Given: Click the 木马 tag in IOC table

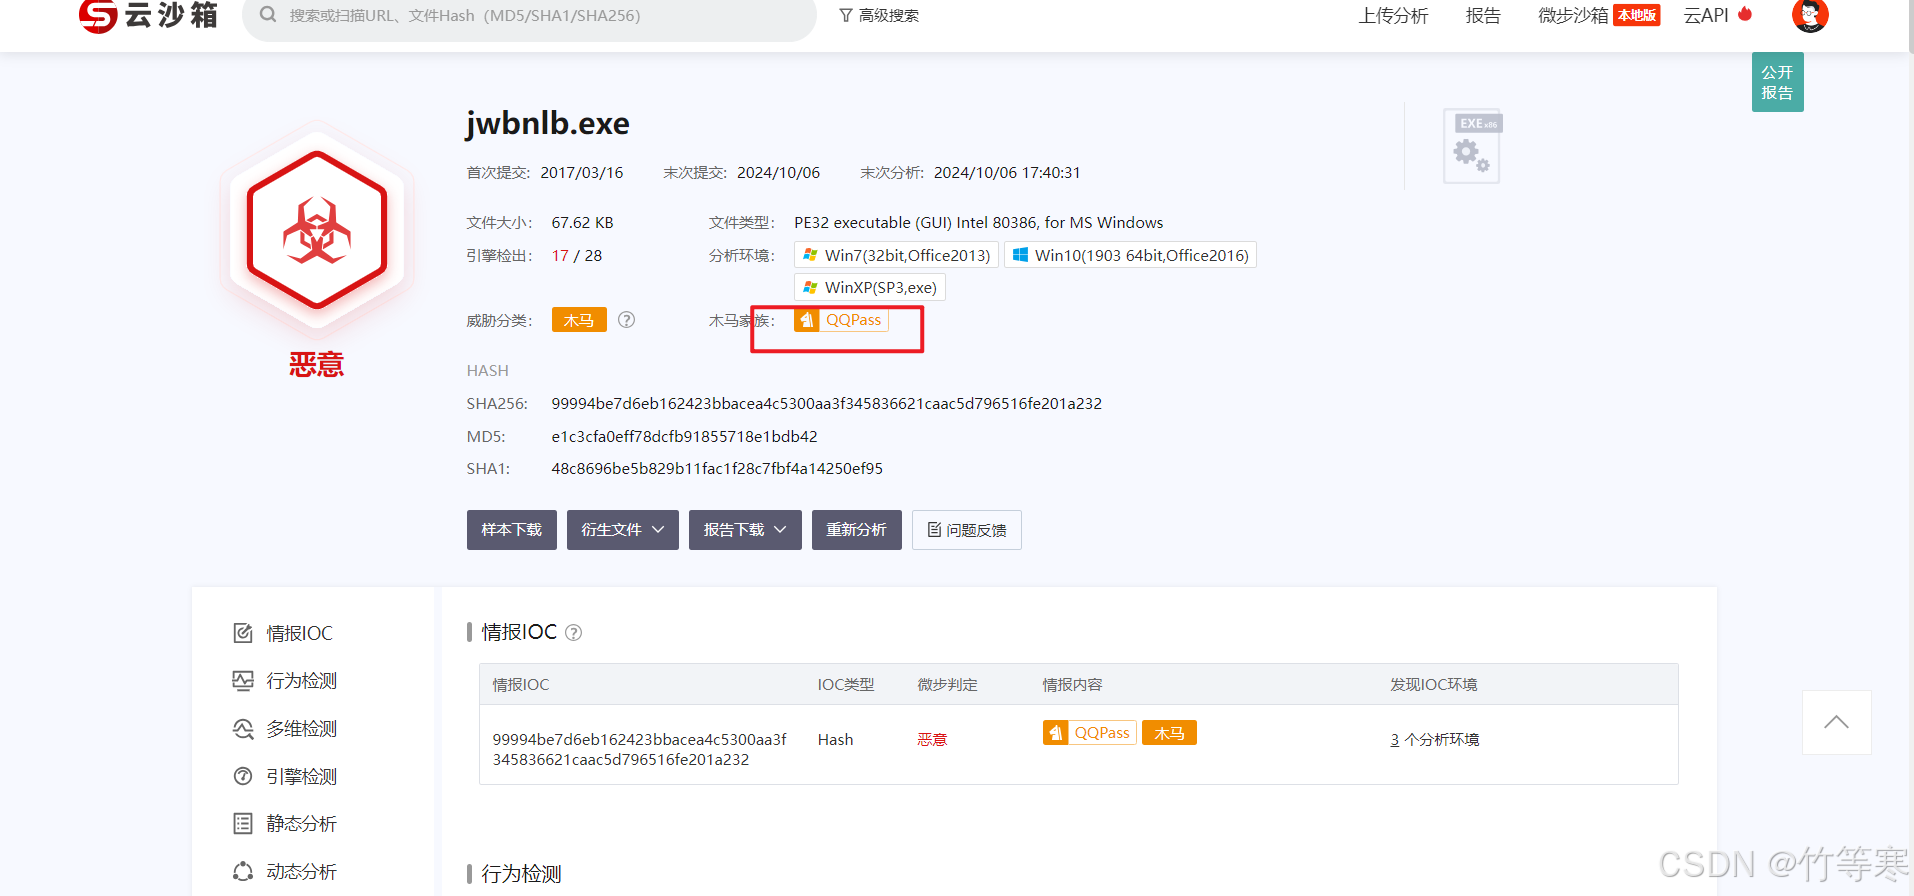Looking at the screenshot, I should (1169, 733).
